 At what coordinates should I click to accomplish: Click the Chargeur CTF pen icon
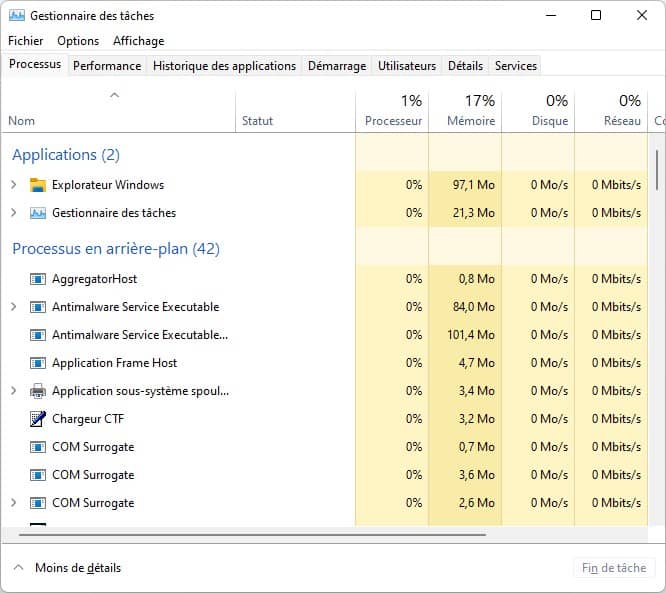[x=38, y=419]
